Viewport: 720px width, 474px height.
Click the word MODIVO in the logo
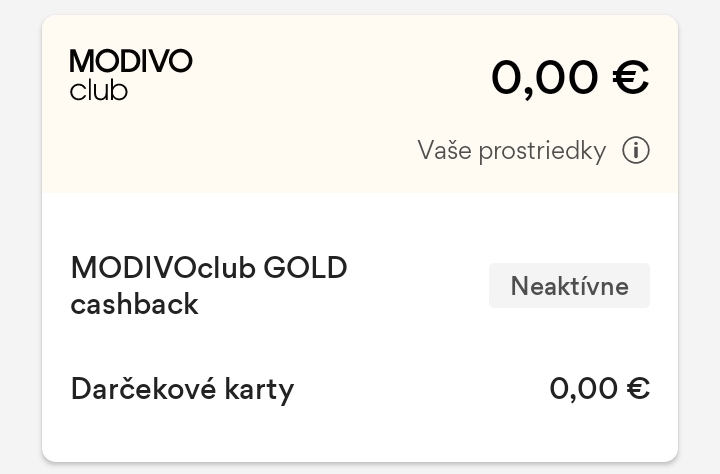131,62
